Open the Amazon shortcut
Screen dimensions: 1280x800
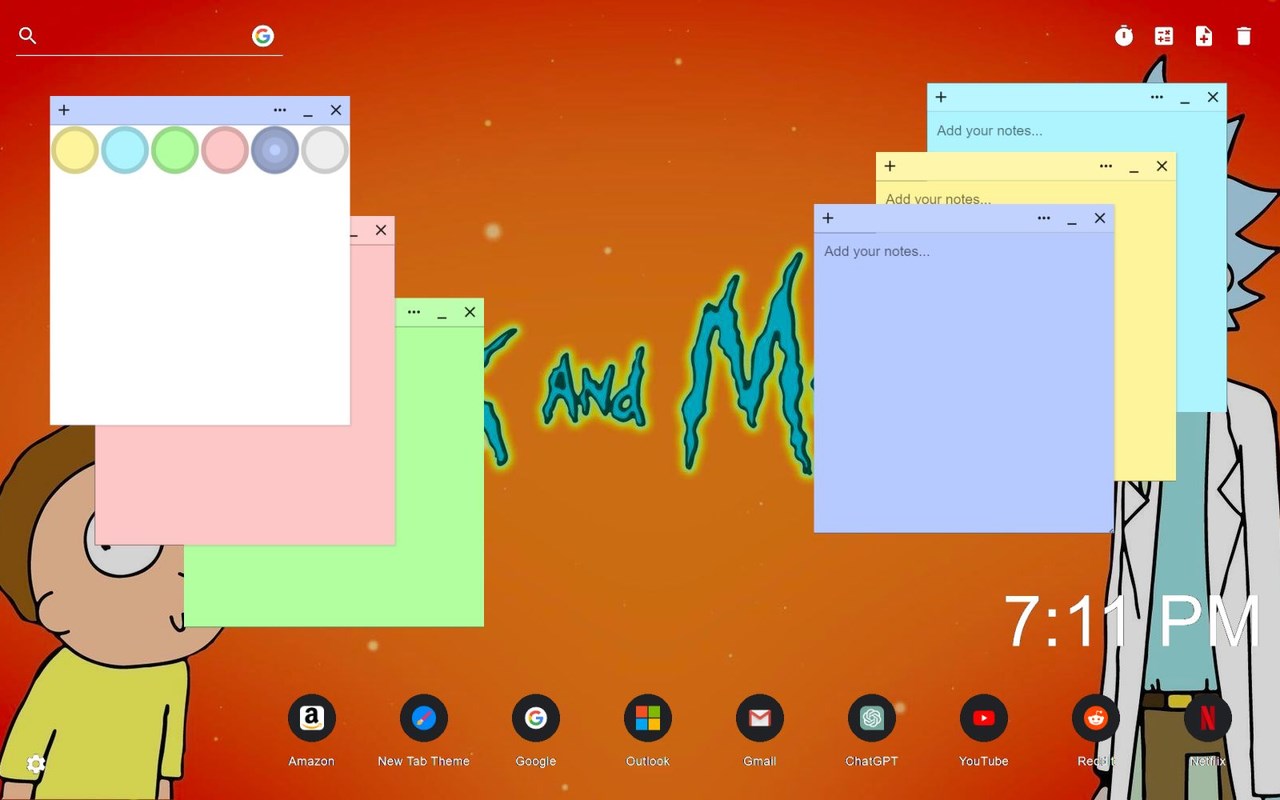pyautogui.click(x=312, y=718)
